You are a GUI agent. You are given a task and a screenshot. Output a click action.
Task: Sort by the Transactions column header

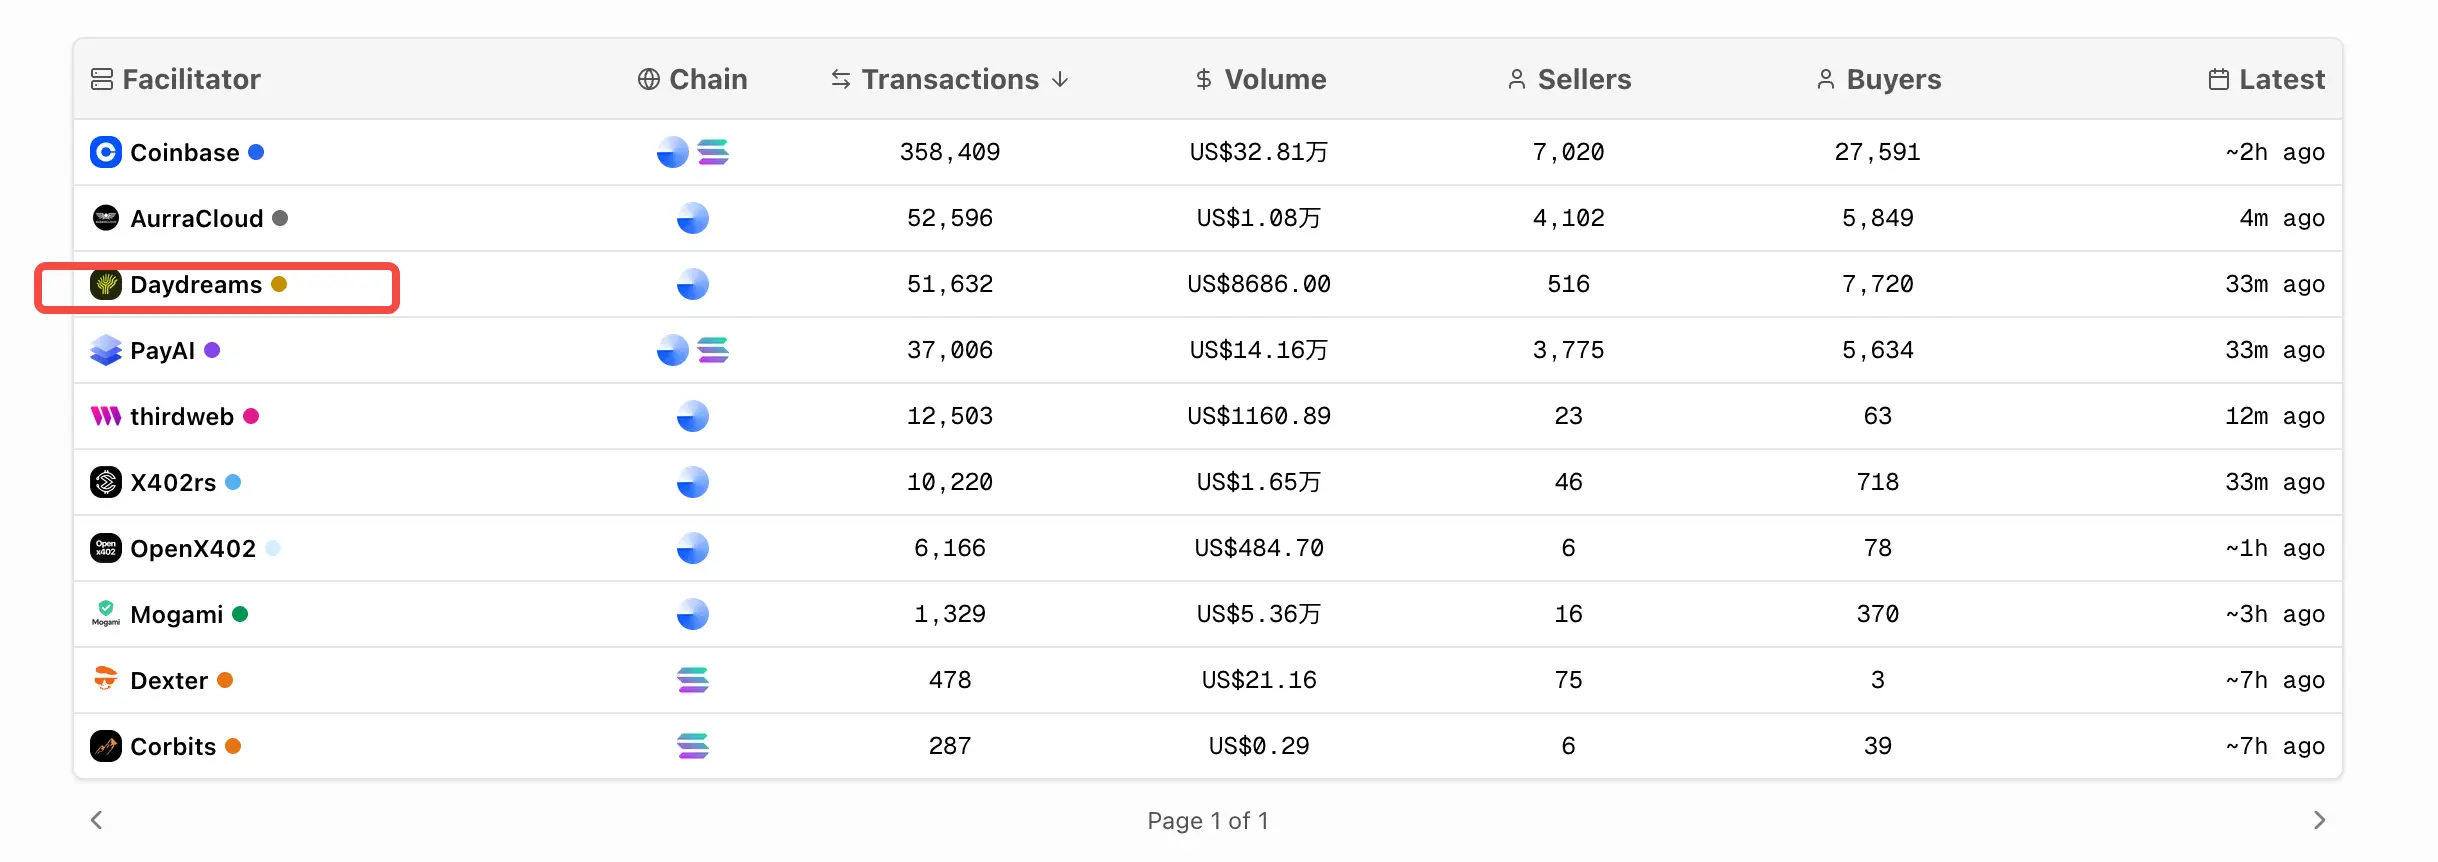950,79
